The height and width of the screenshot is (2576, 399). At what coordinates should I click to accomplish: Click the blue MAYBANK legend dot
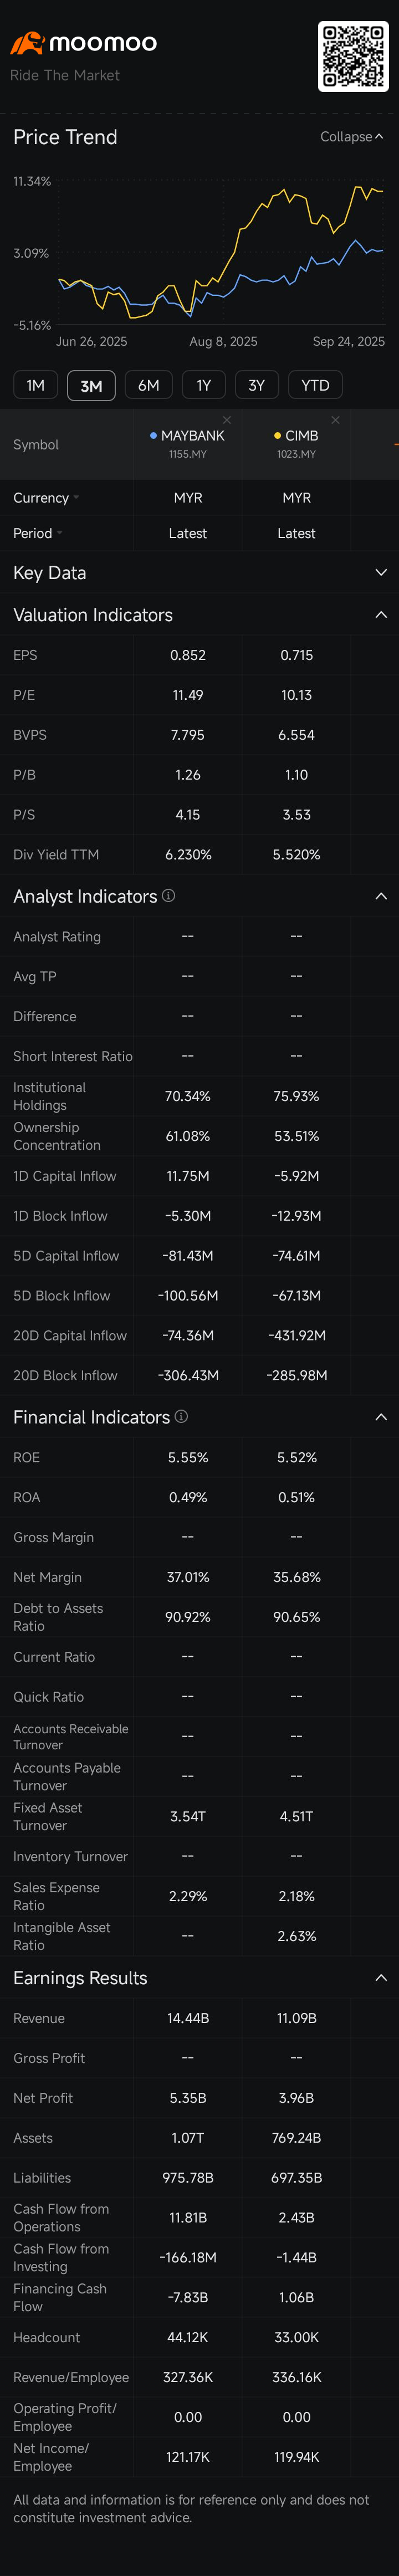[153, 436]
